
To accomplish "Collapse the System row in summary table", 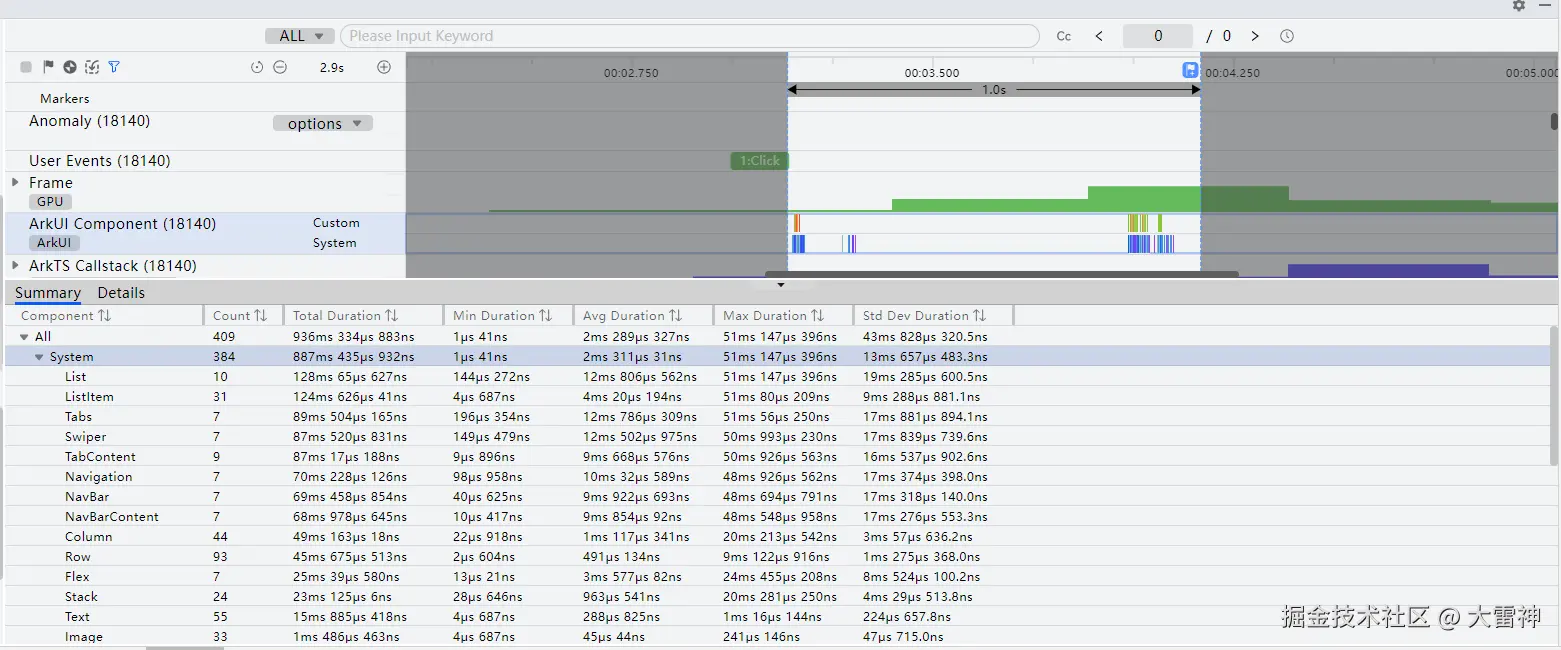I will tap(40, 357).
